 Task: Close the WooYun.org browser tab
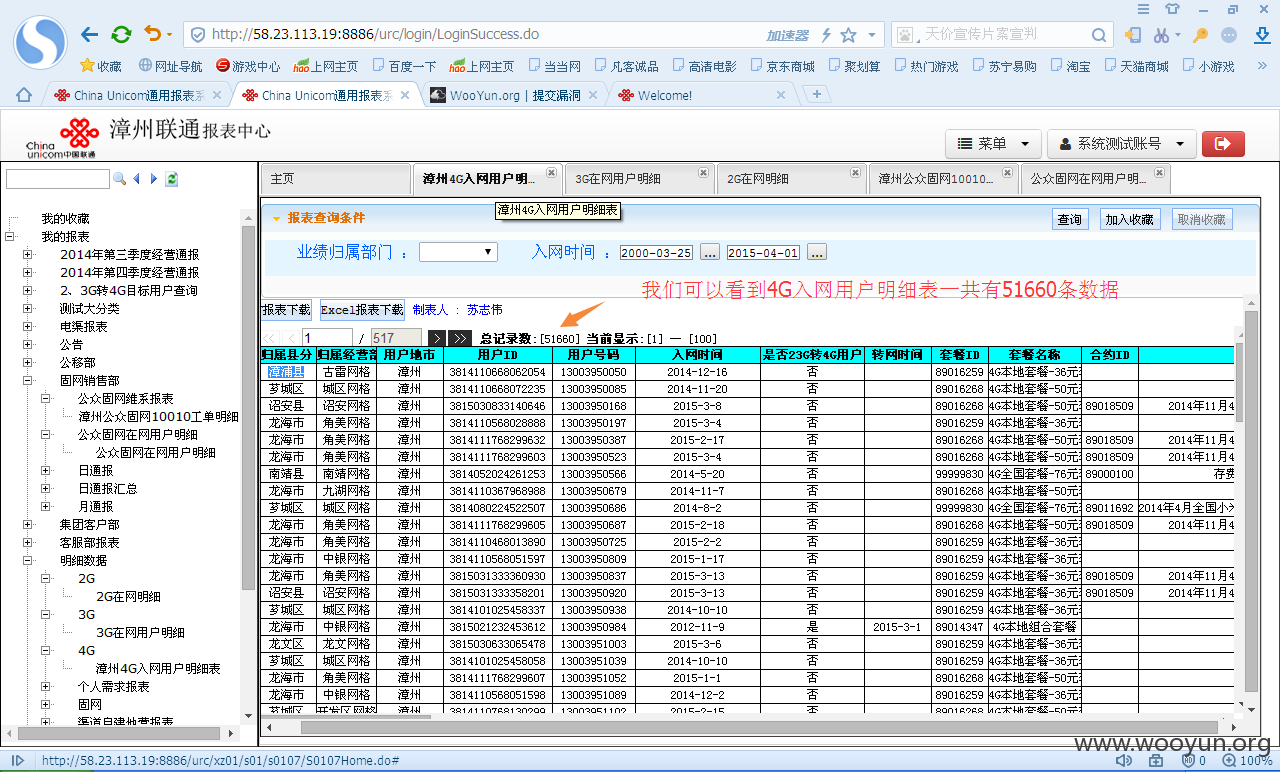592,95
